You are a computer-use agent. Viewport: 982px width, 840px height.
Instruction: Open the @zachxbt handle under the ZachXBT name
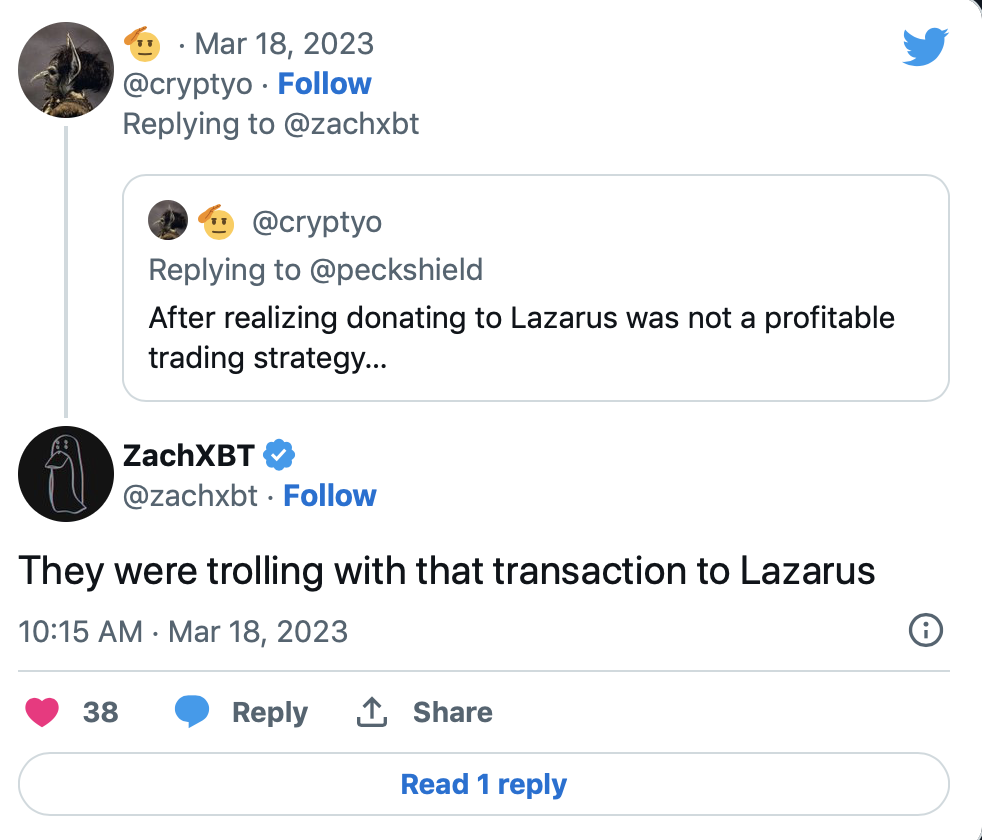click(190, 496)
